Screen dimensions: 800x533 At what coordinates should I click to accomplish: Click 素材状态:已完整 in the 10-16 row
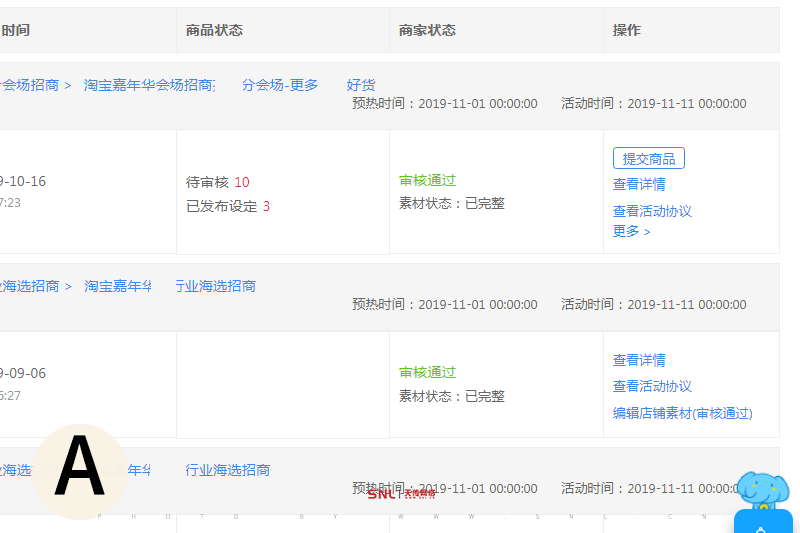pos(452,204)
